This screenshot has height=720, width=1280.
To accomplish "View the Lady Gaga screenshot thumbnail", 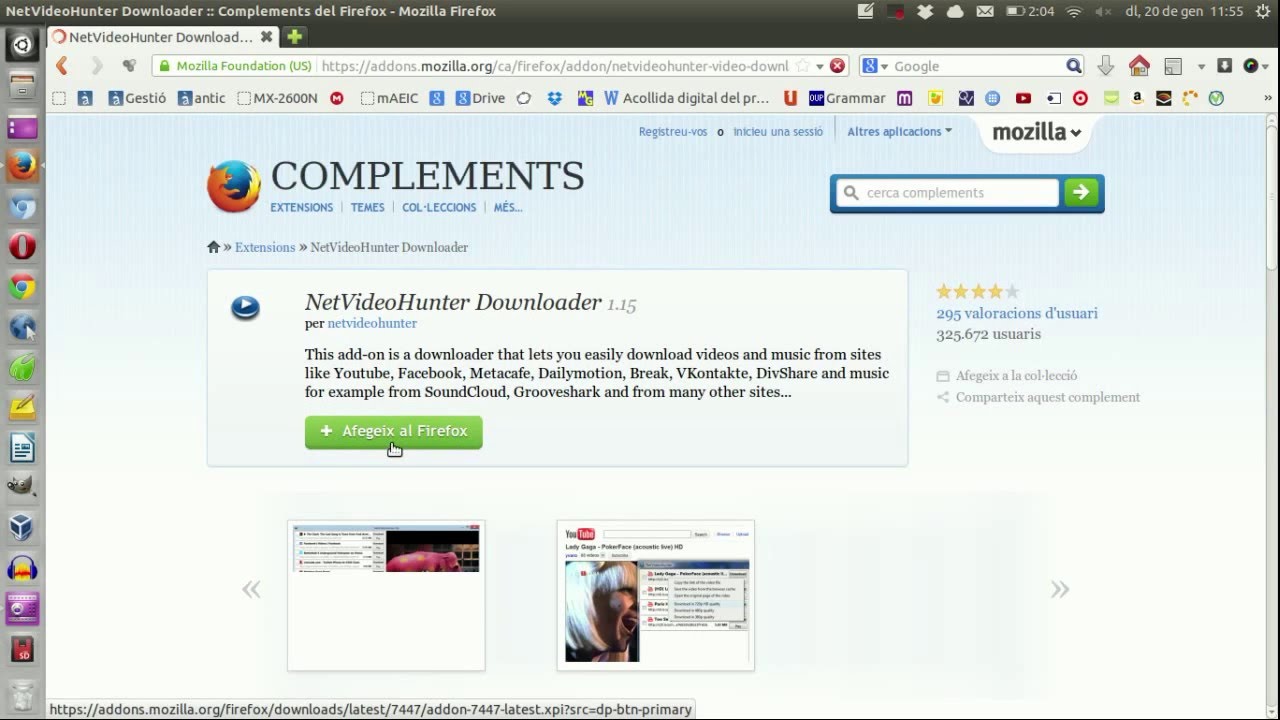I will pos(655,594).
